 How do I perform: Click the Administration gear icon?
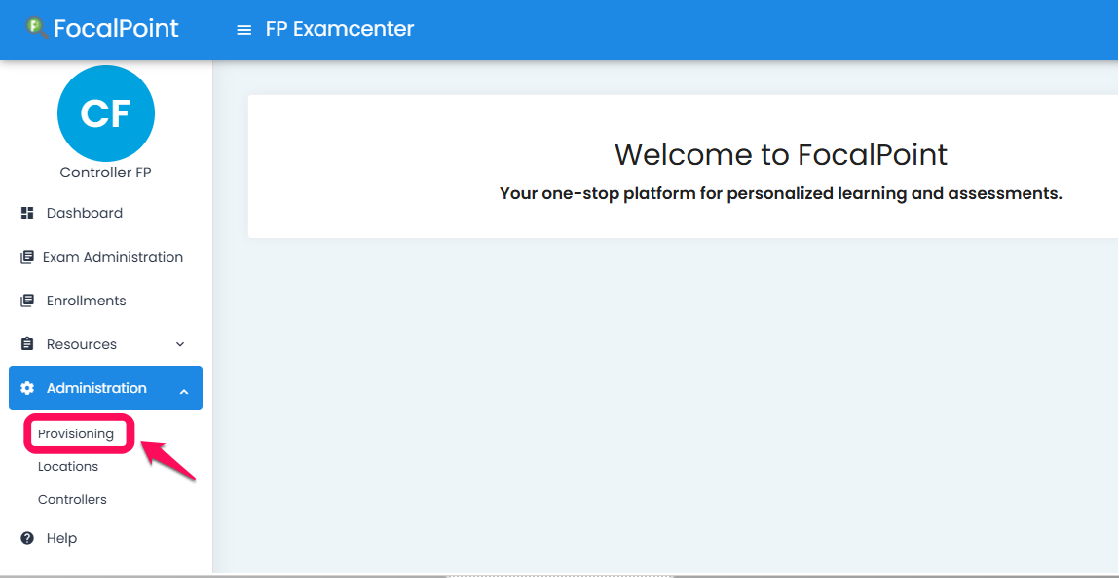[x=27, y=388]
